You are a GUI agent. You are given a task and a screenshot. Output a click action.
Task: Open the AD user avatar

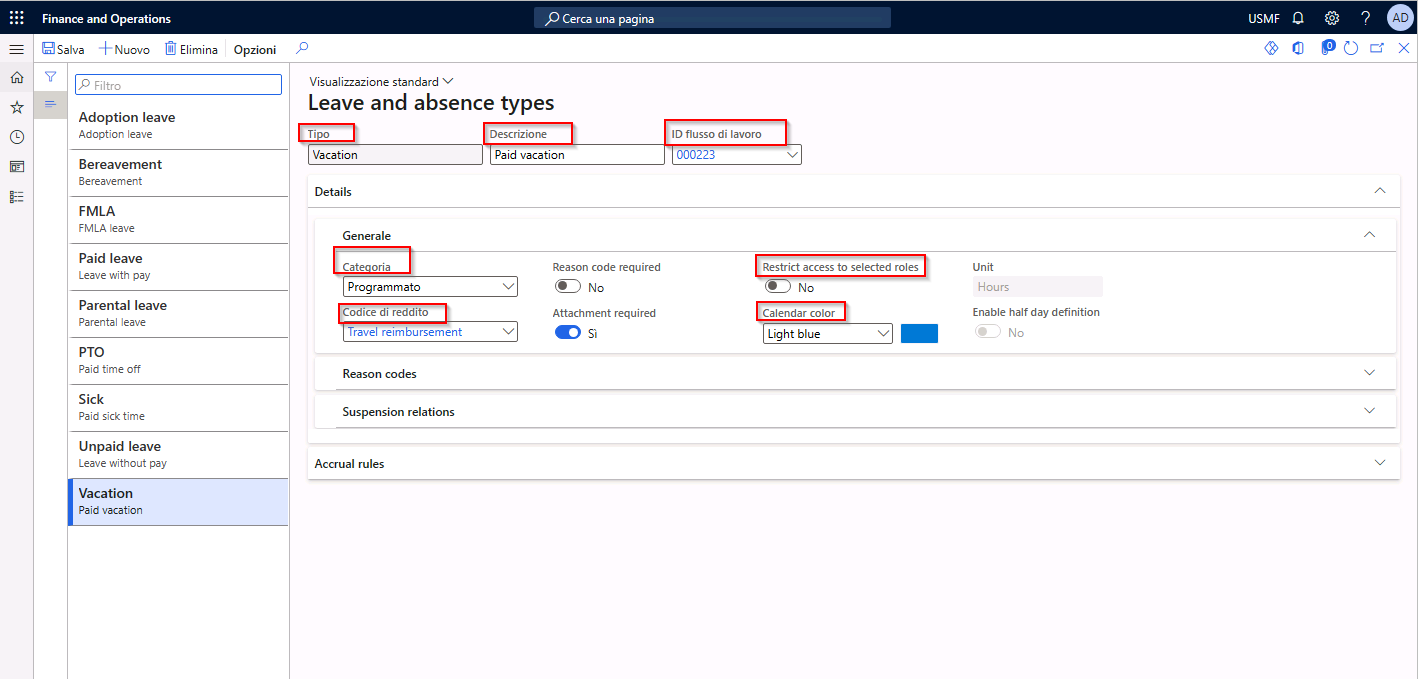tap(1400, 18)
